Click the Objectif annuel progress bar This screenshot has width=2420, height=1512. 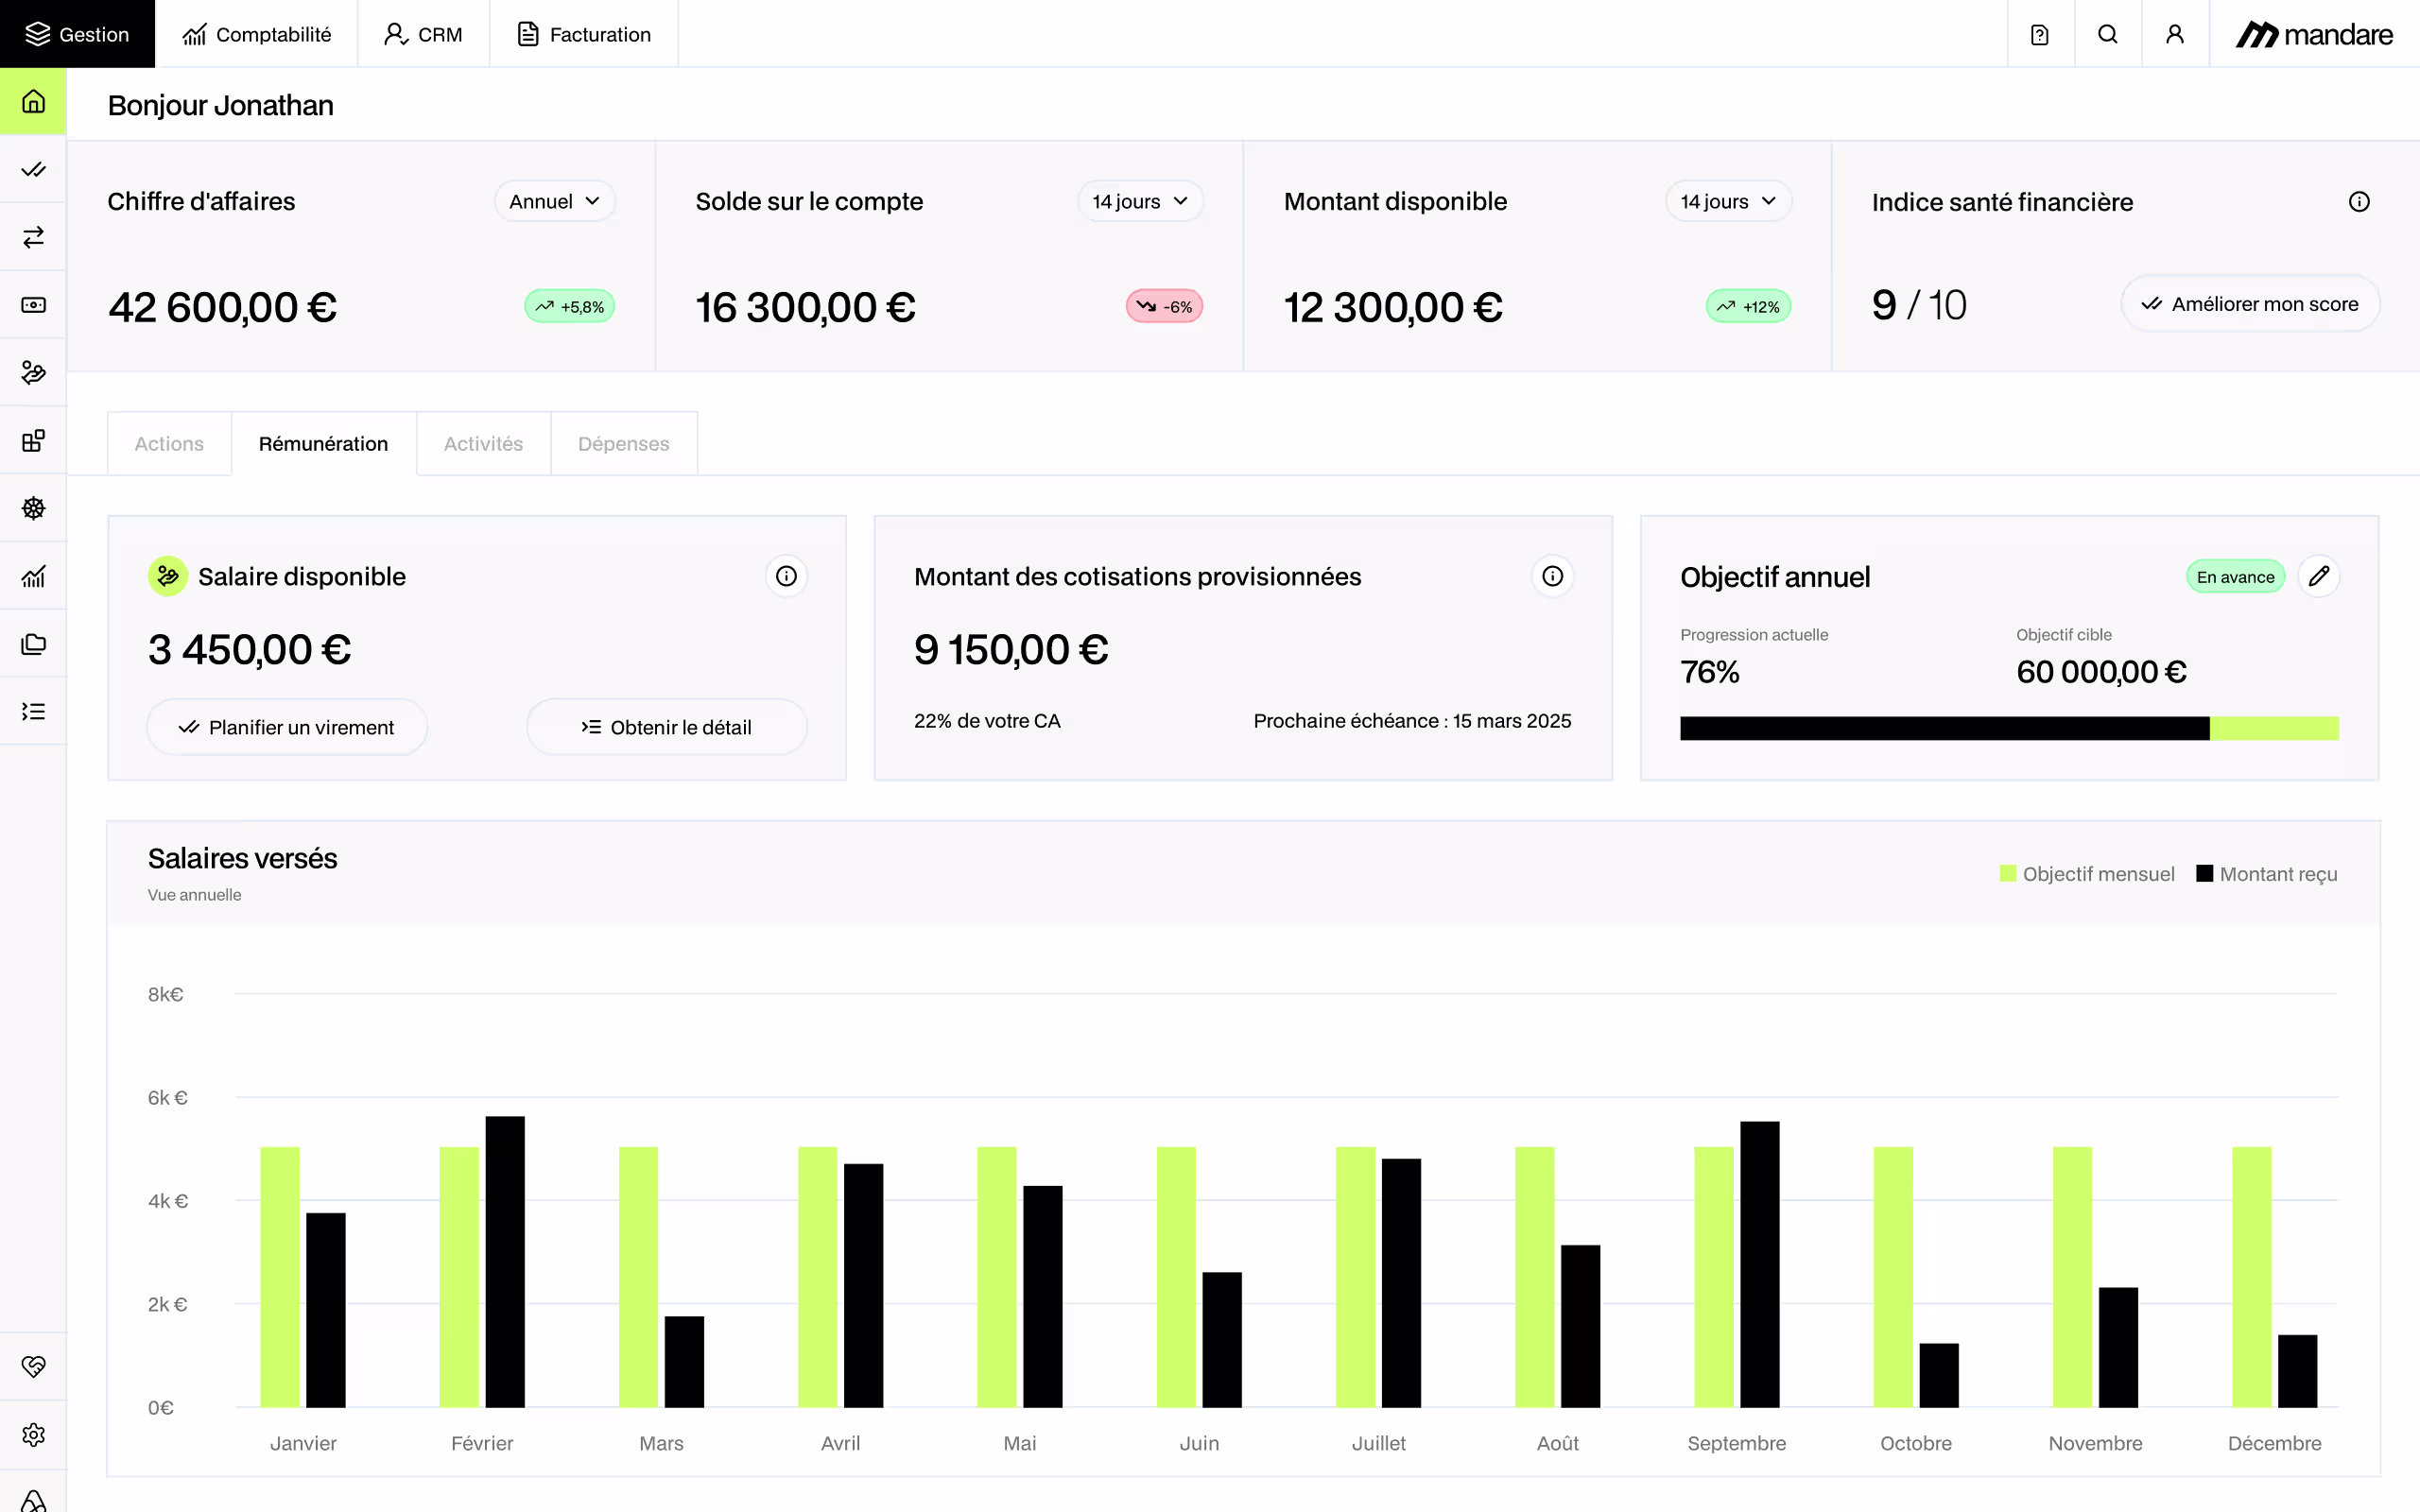[x=2008, y=728]
